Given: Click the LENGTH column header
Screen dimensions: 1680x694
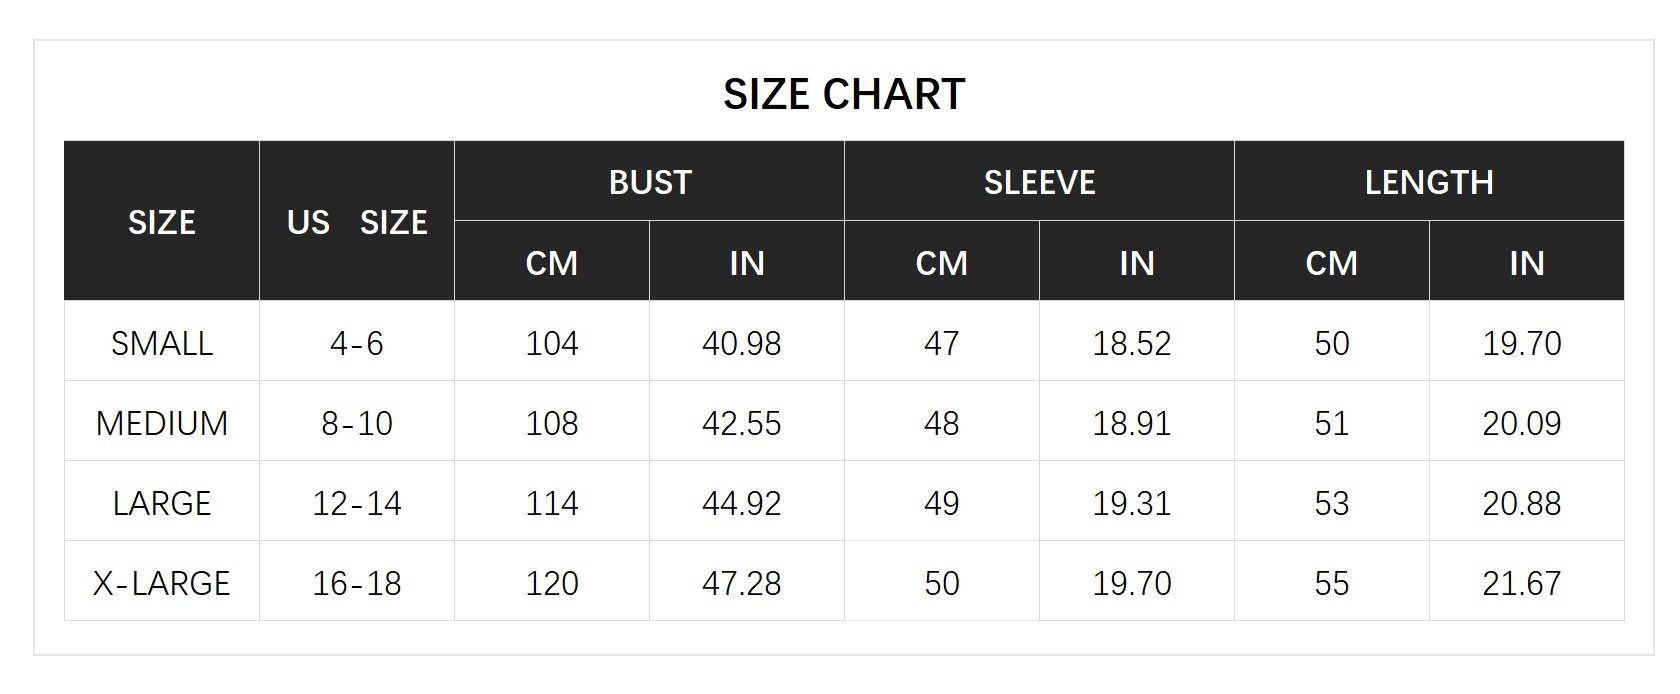Looking at the screenshot, I should click(1429, 182).
